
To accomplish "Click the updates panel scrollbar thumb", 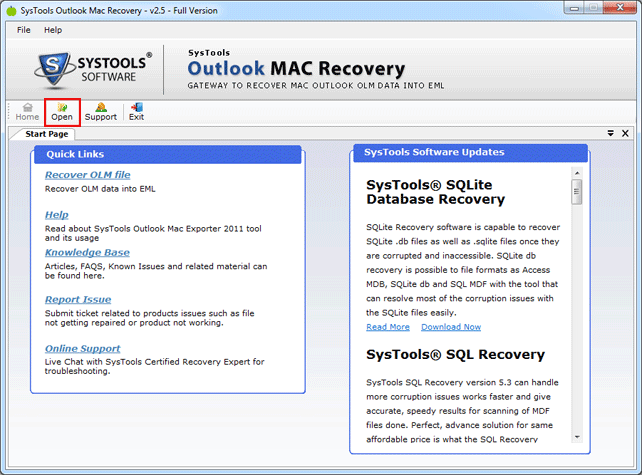I will pyautogui.click(x=577, y=192).
